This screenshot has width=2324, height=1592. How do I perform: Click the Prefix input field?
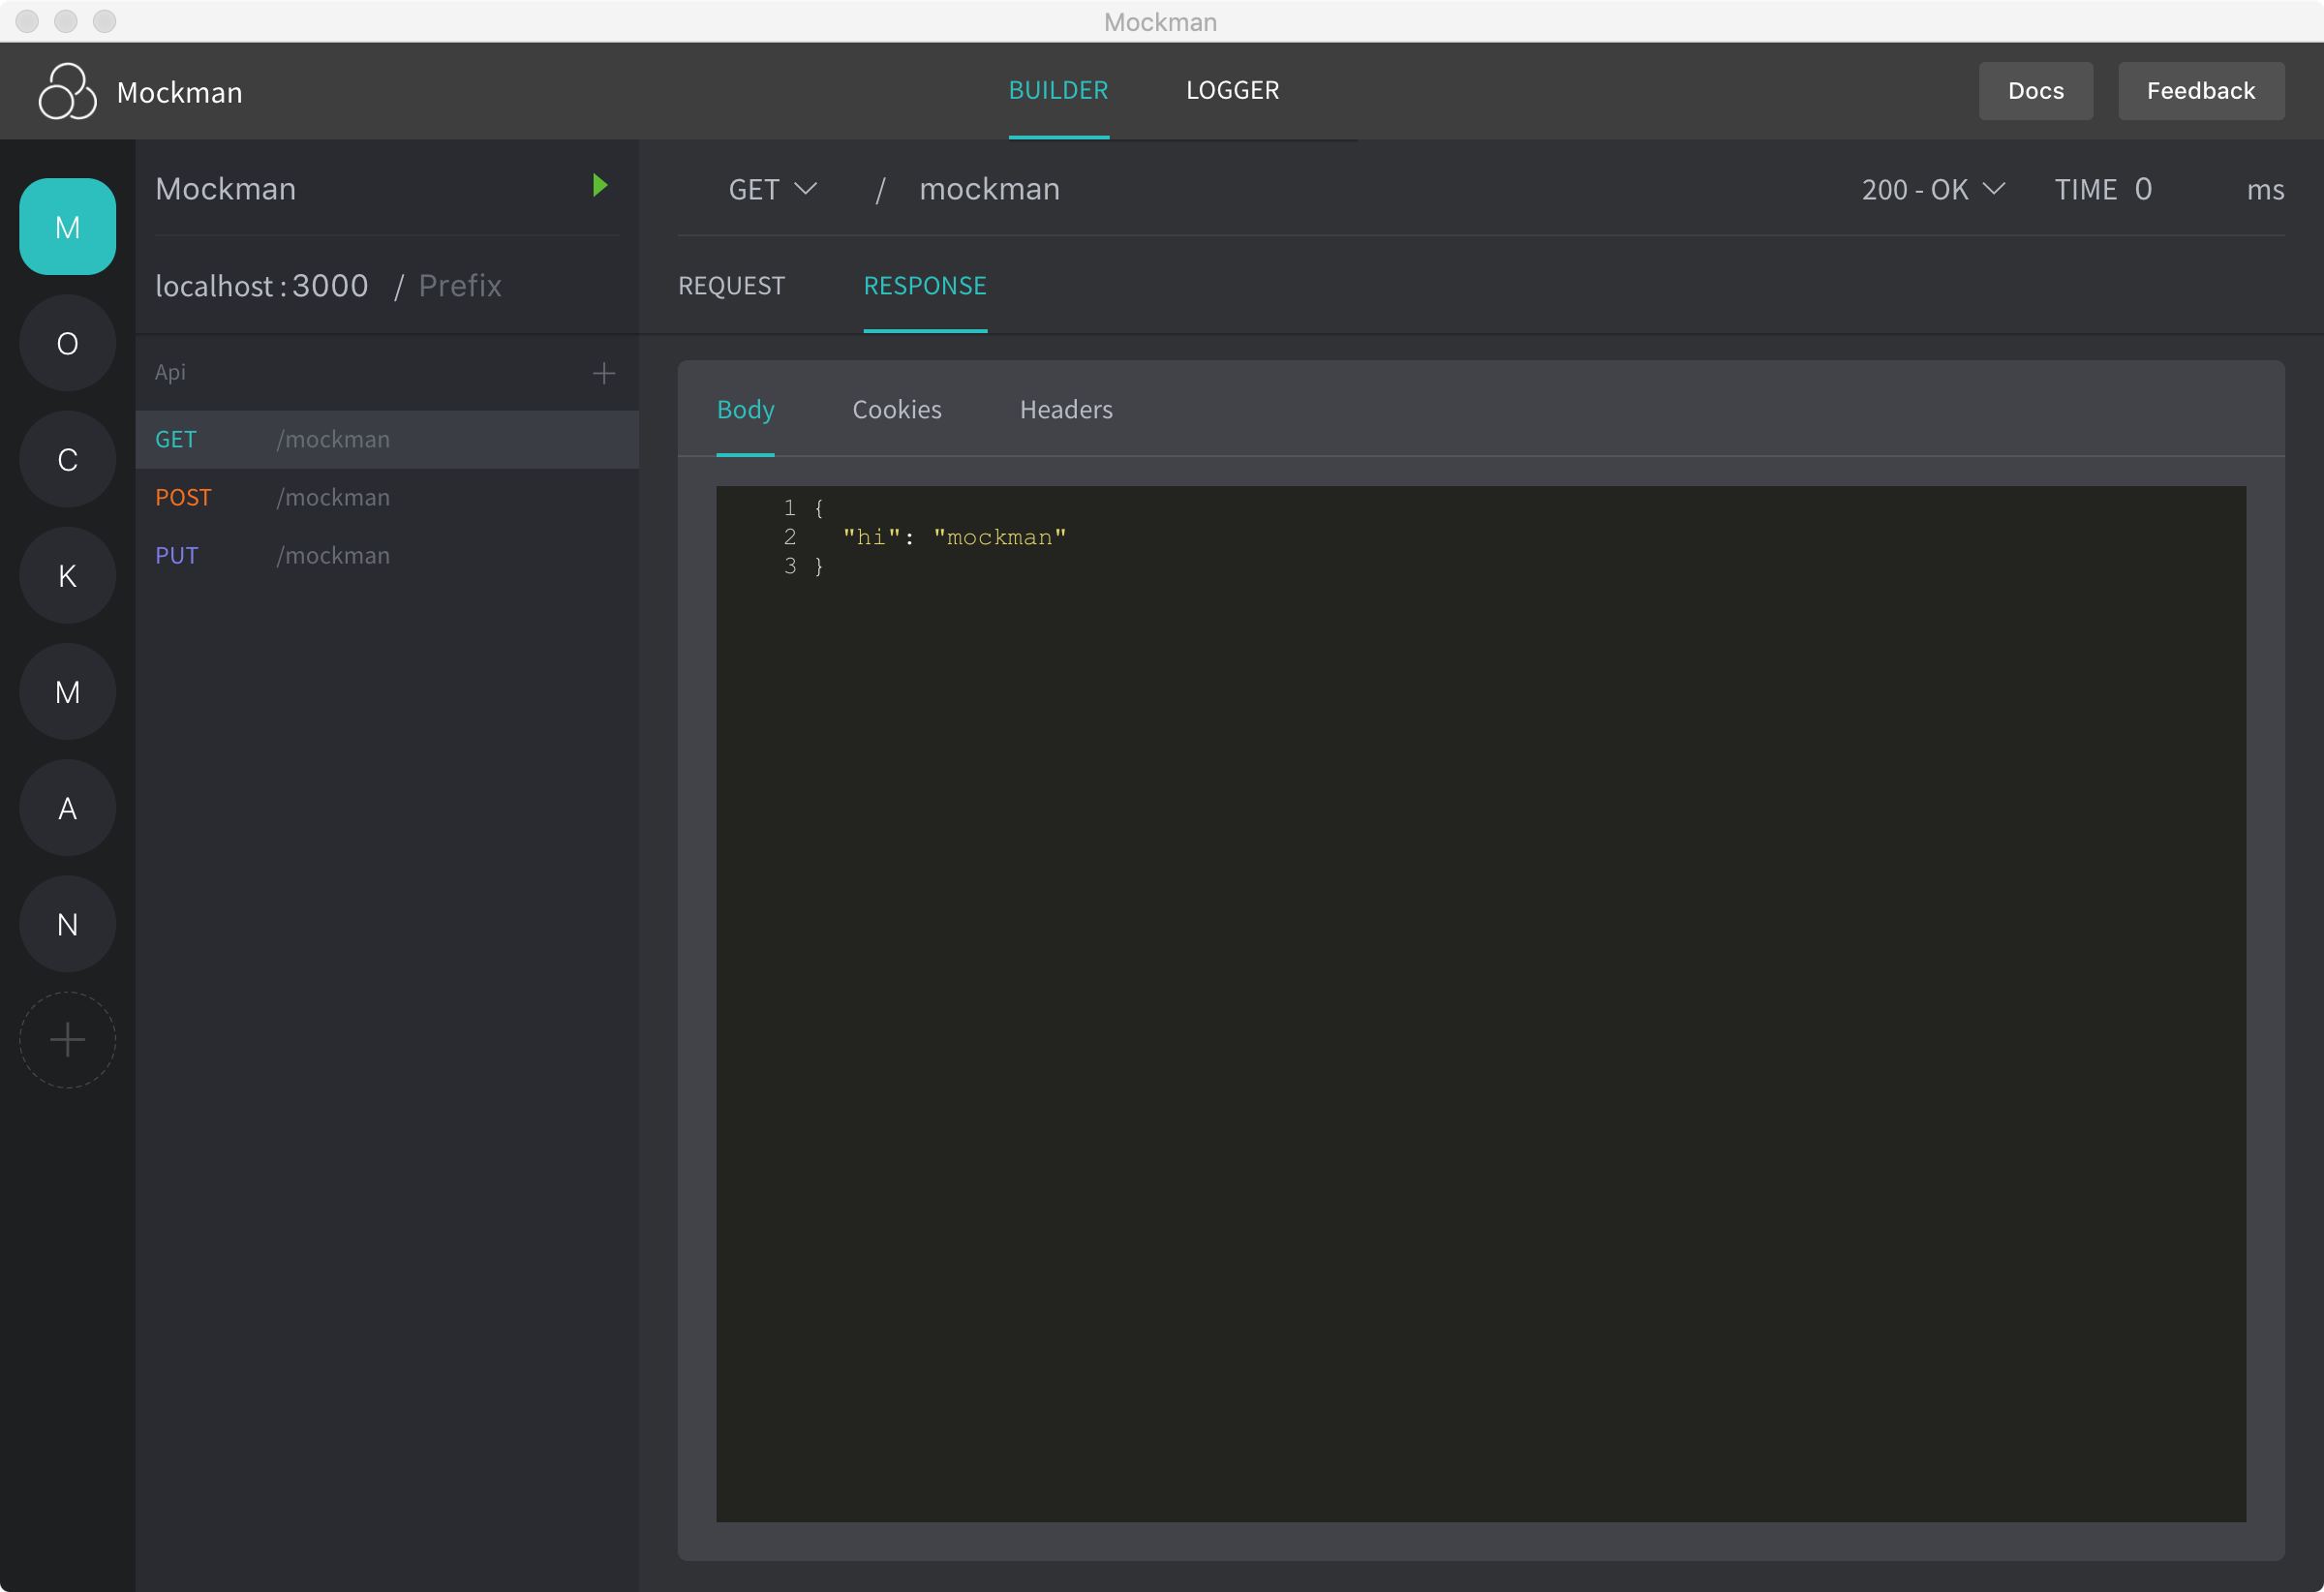point(460,286)
